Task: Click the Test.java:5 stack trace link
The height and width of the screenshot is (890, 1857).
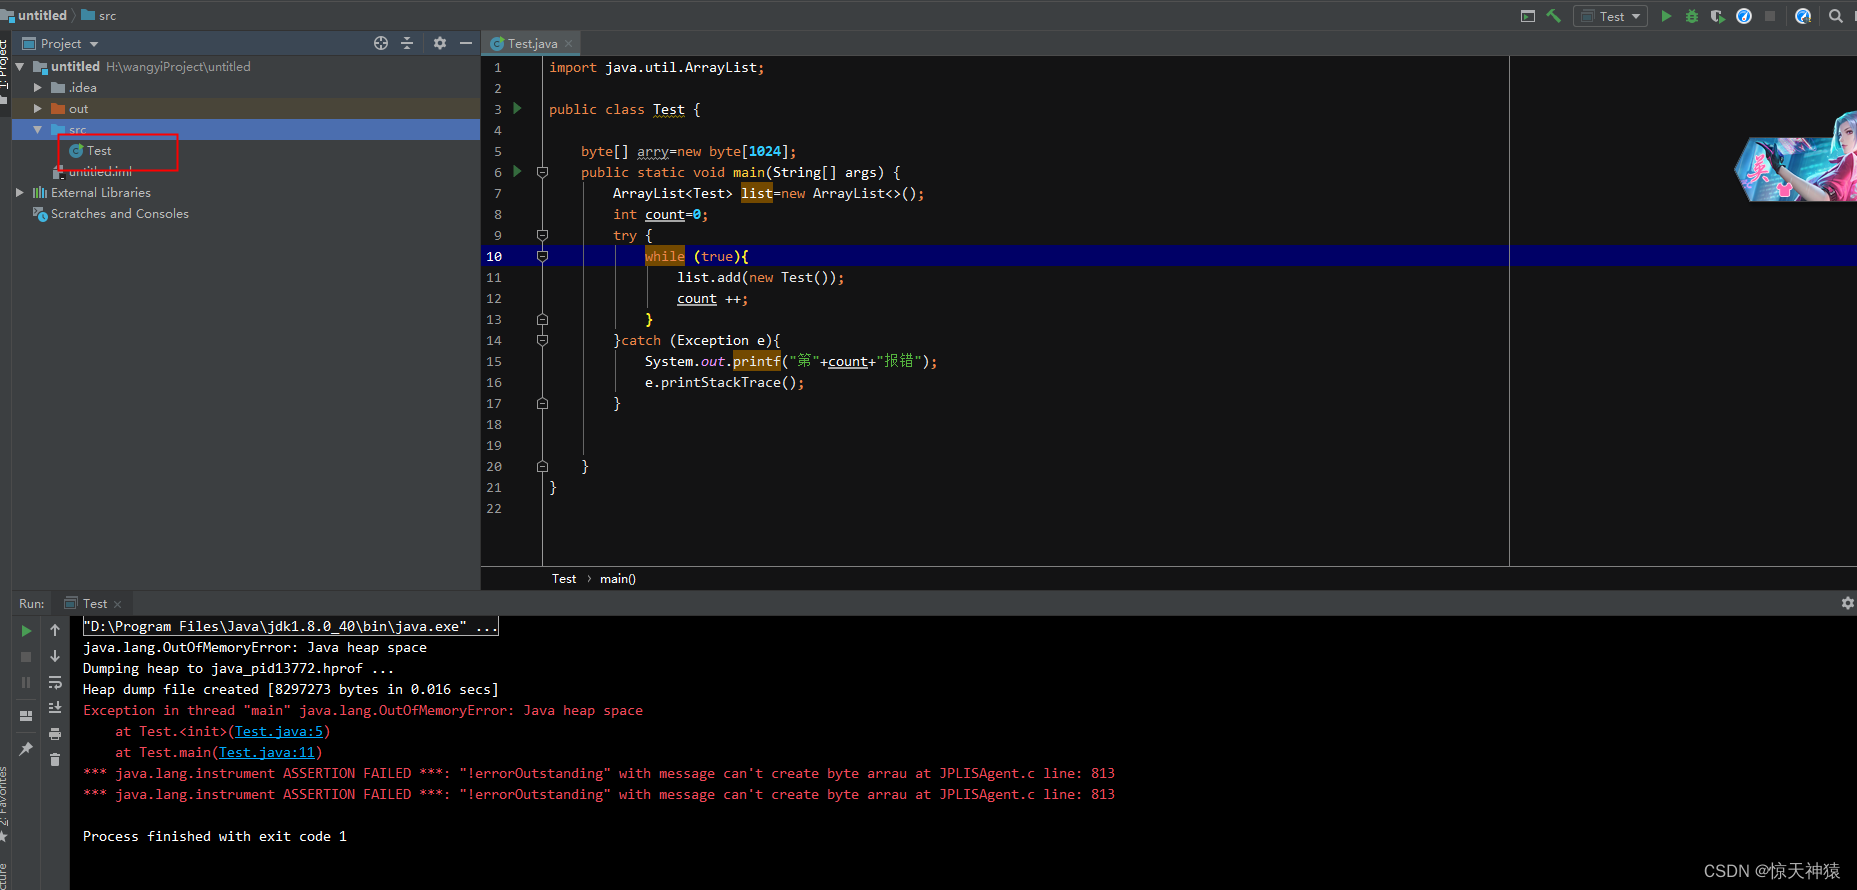Action: tap(279, 732)
